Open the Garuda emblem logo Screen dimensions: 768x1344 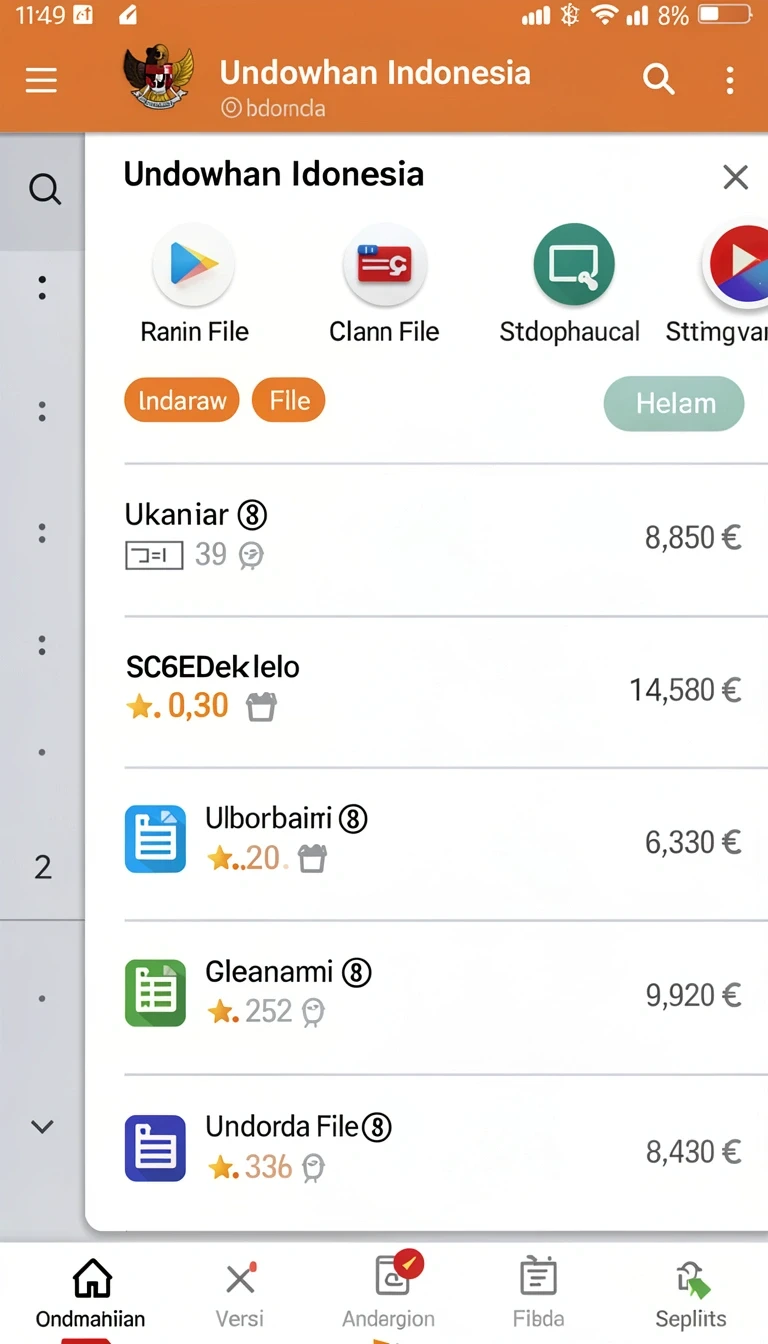click(x=158, y=78)
